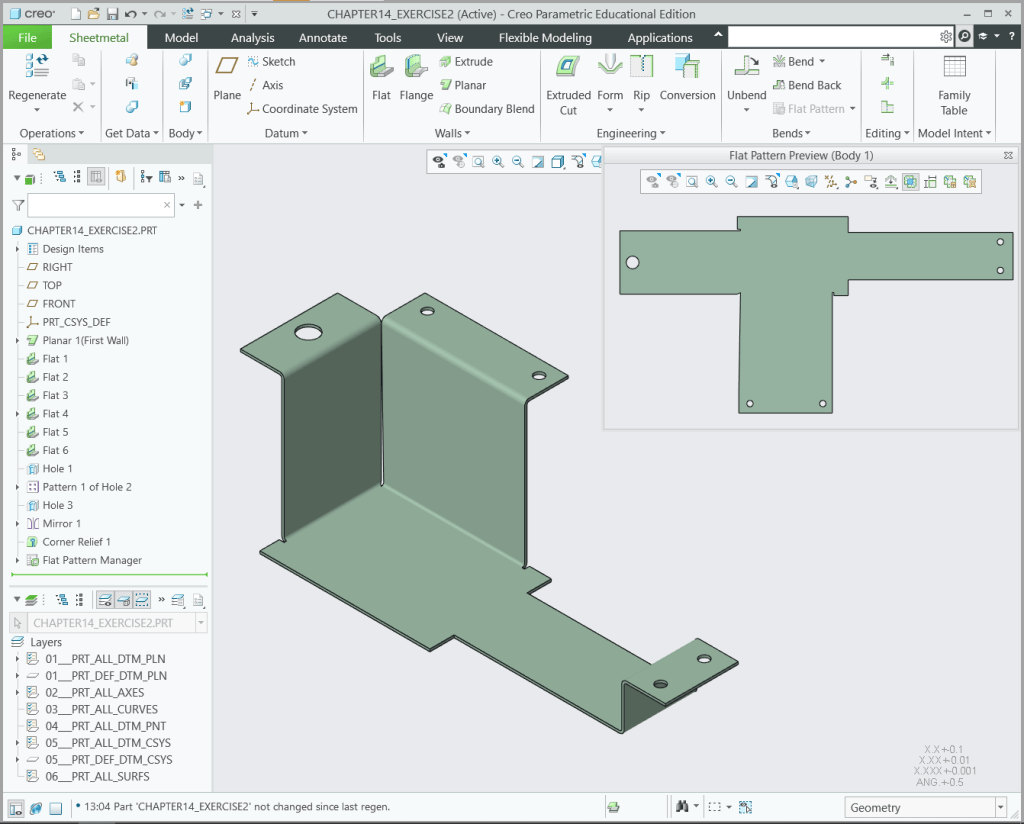The height and width of the screenshot is (824, 1024).
Task: Expand the Design Items tree node
Action: coord(18,249)
